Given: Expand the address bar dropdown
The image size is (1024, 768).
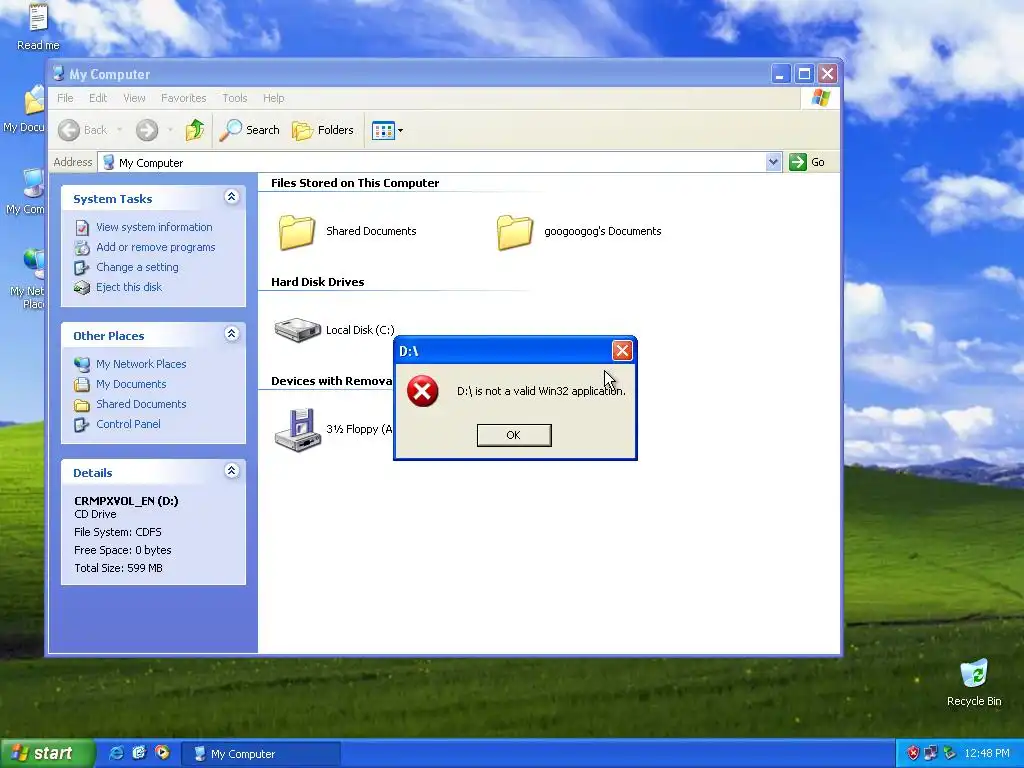Looking at the screenshot, I should tap(773, 162).
